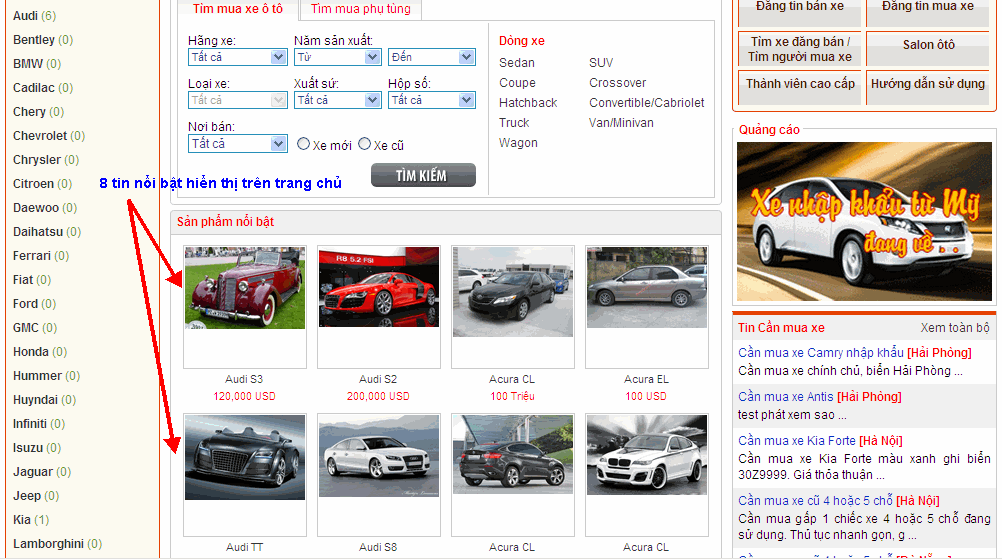Open the 'Chrysler (0)' brand link

pyautogui.click(x=46, y=159)
